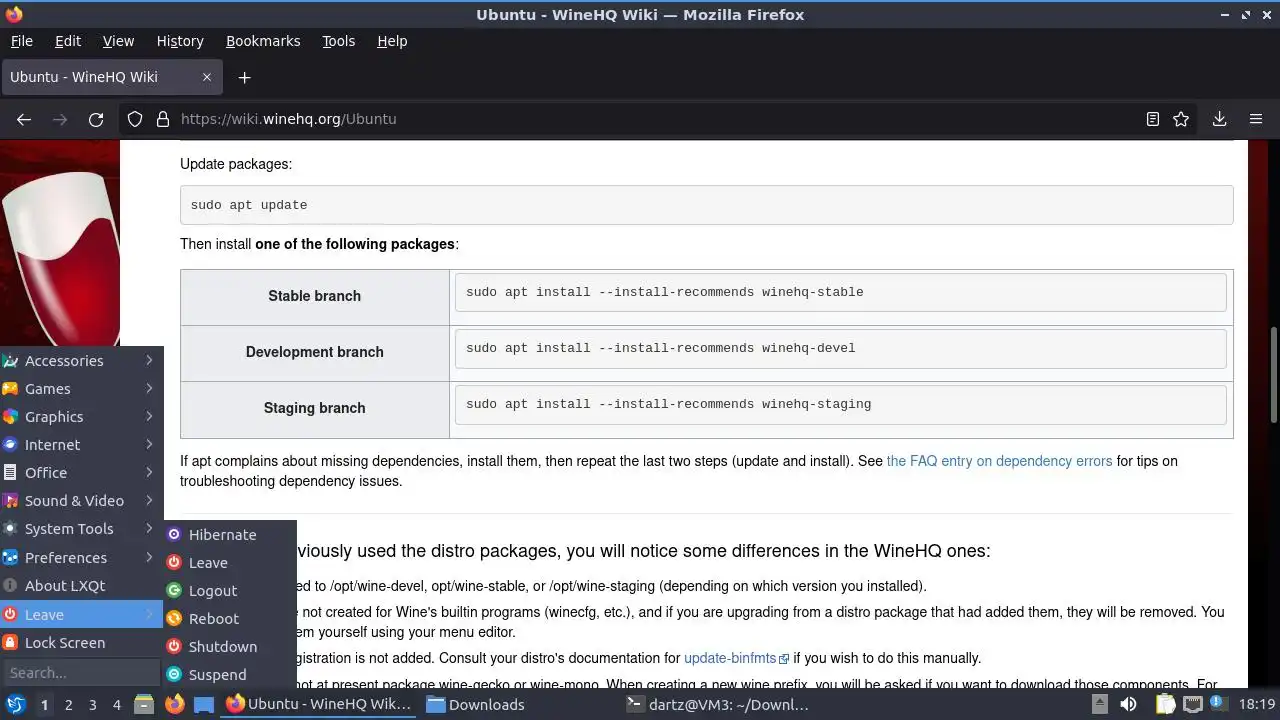This screenshot has width=1280, height=720.
Task: Choose Lock Screen in the application menu
Action: coord(82,643)
